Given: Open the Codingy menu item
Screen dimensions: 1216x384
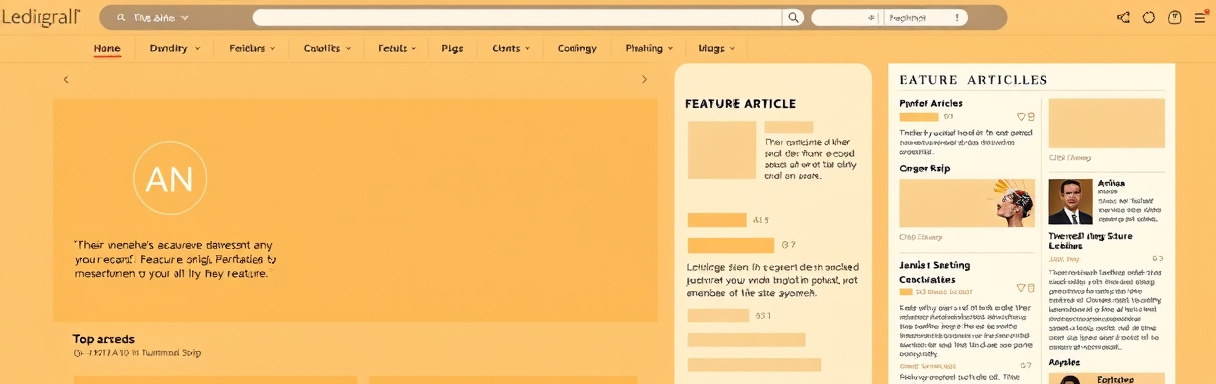Looking at the screenshot, I should [577, 48].
